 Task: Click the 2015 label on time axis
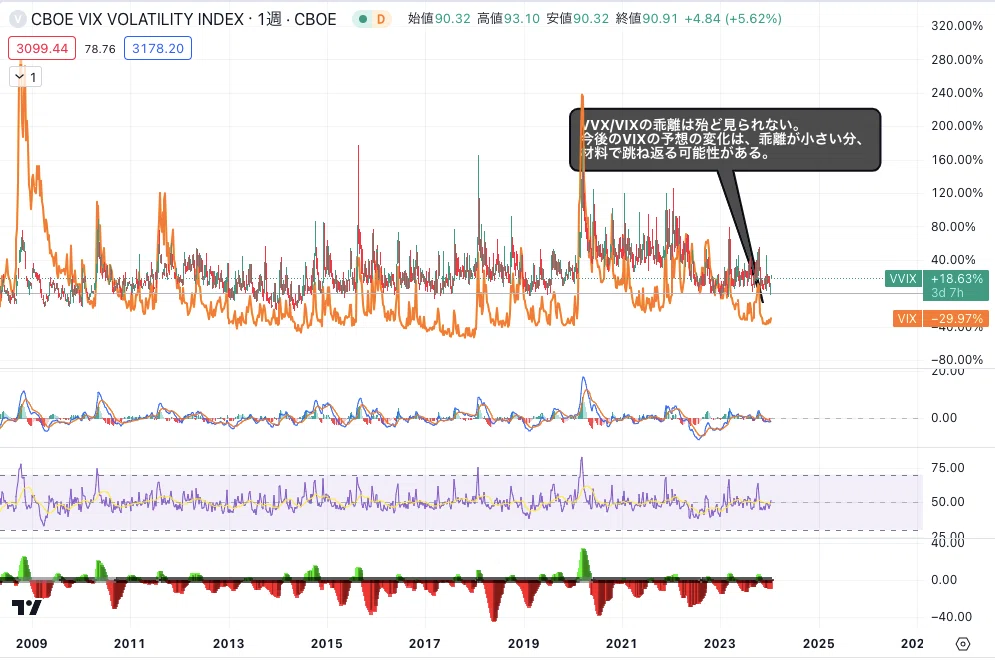pyautogui.click(x=327, y=644)
